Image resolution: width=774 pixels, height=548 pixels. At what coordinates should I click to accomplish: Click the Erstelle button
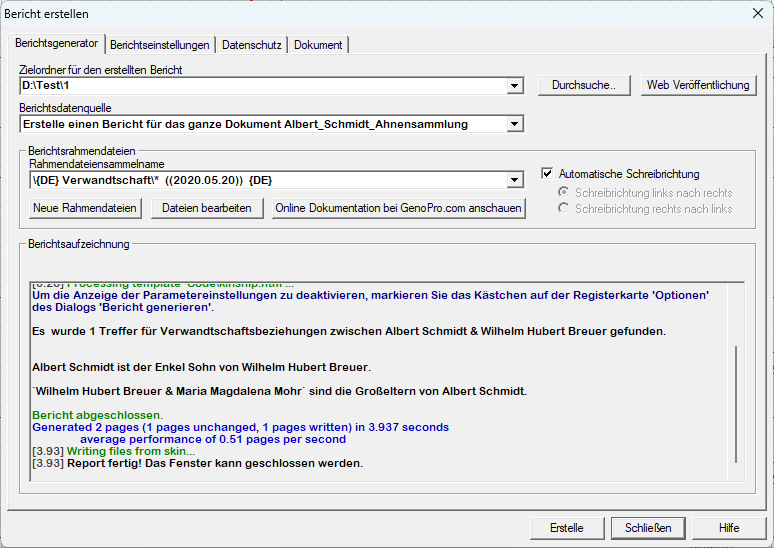click(567, 528)
